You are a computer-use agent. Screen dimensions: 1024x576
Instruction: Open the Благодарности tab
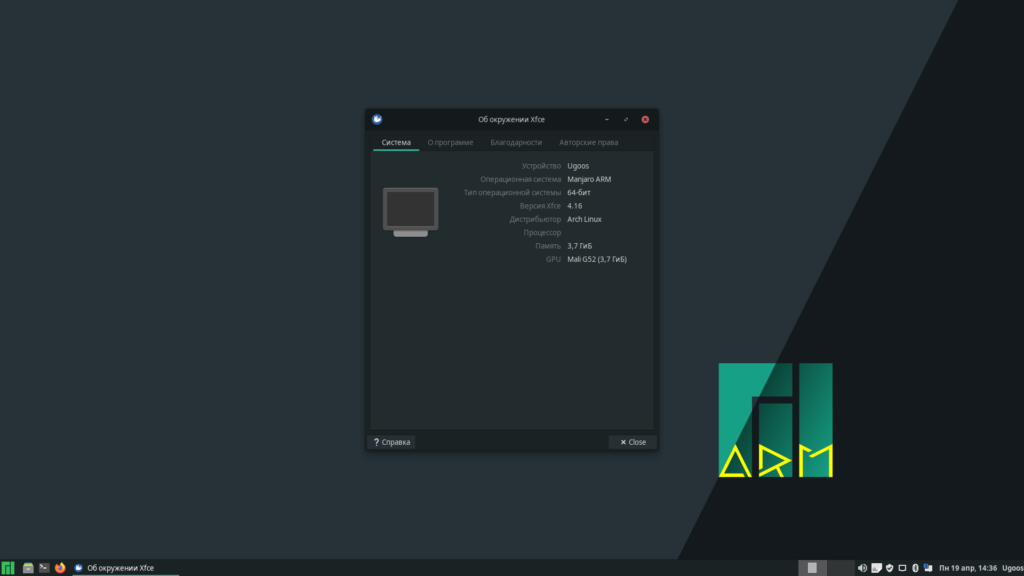516,142
